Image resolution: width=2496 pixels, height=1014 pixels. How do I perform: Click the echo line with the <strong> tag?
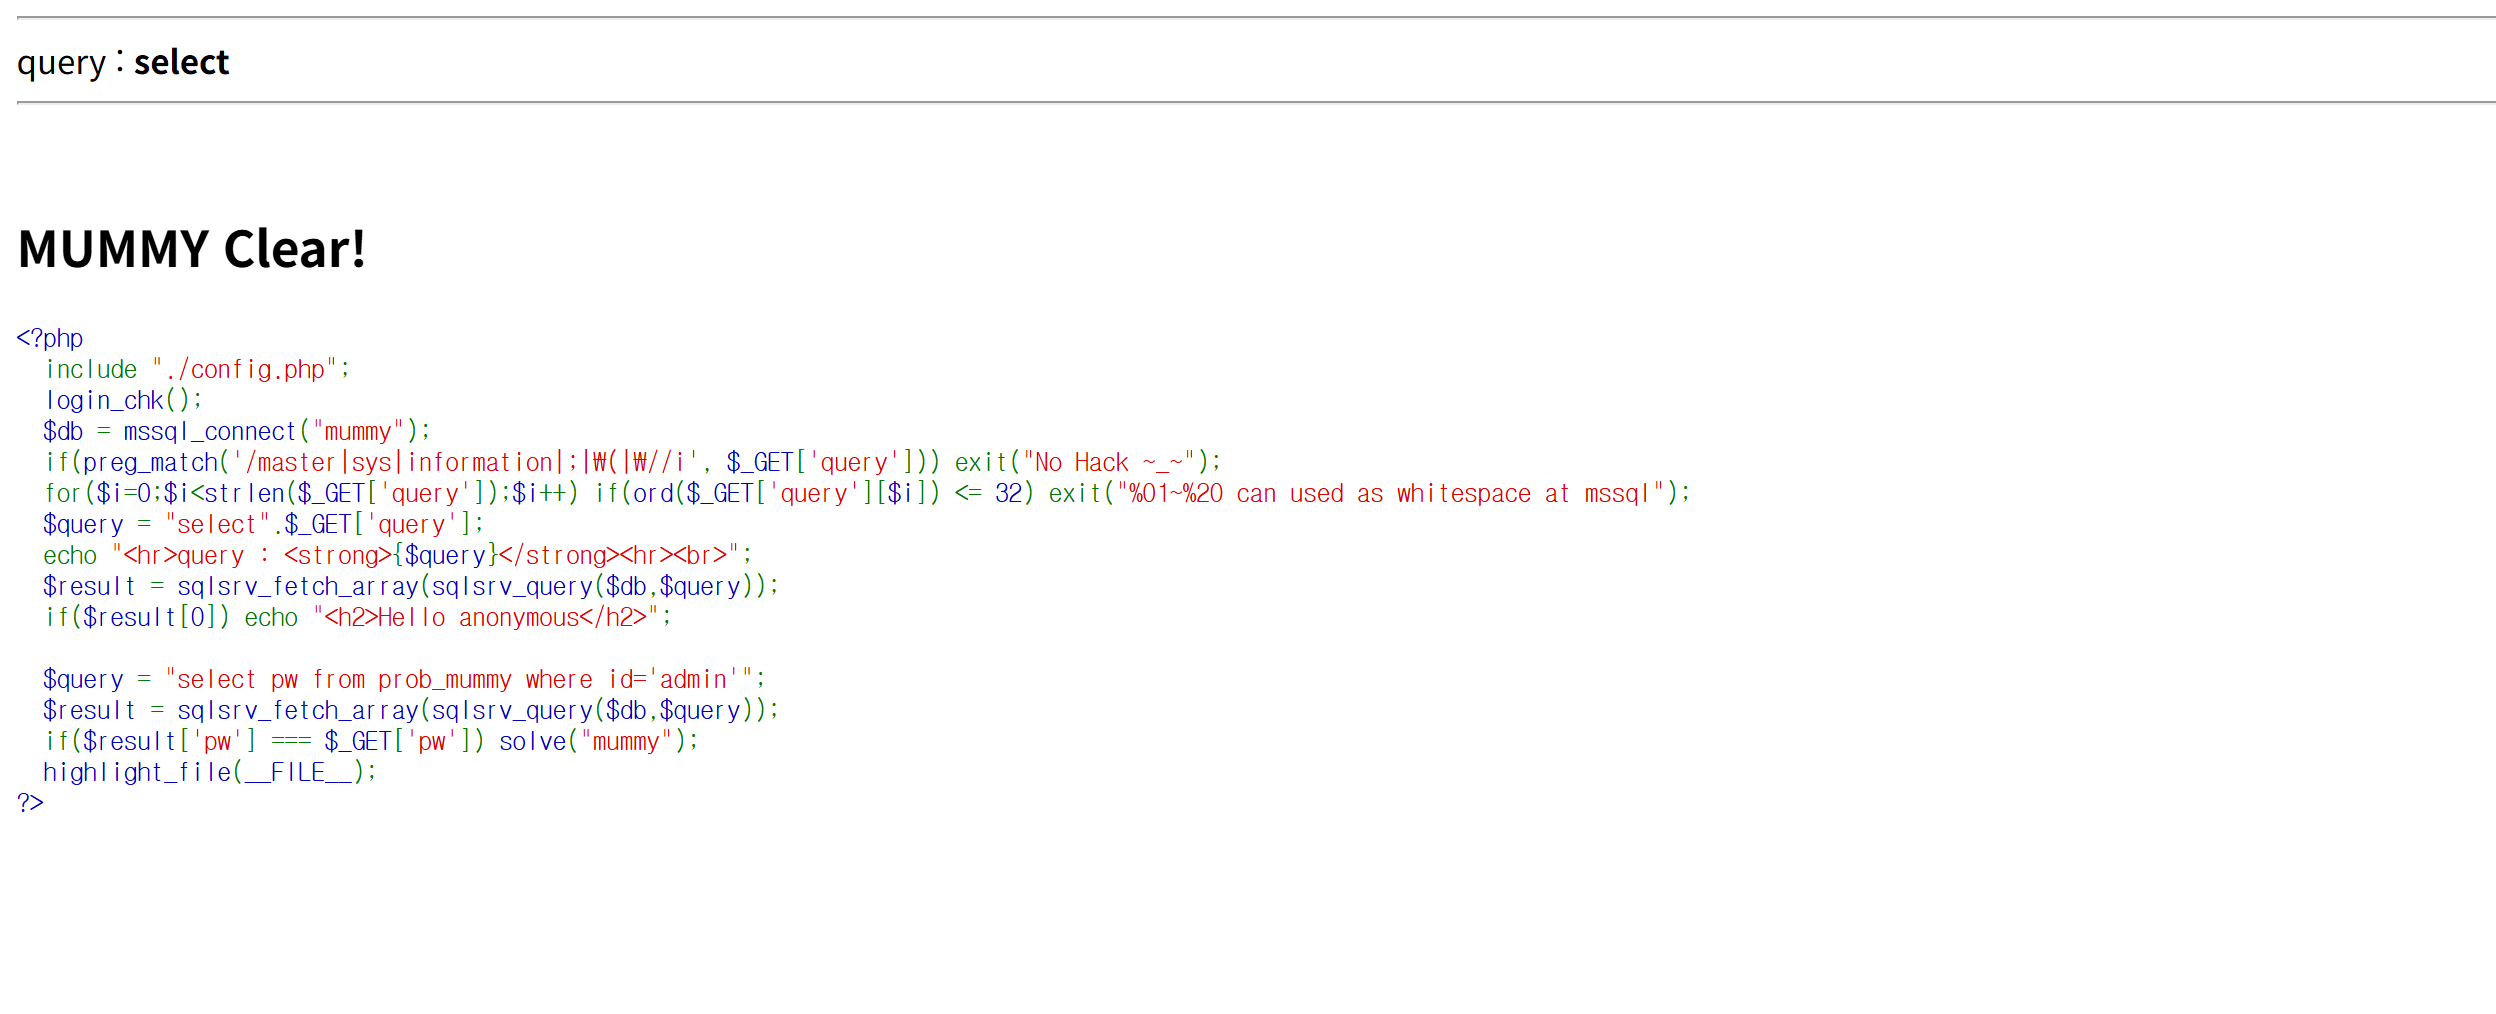pyautogui.click(x=396, y=556)
